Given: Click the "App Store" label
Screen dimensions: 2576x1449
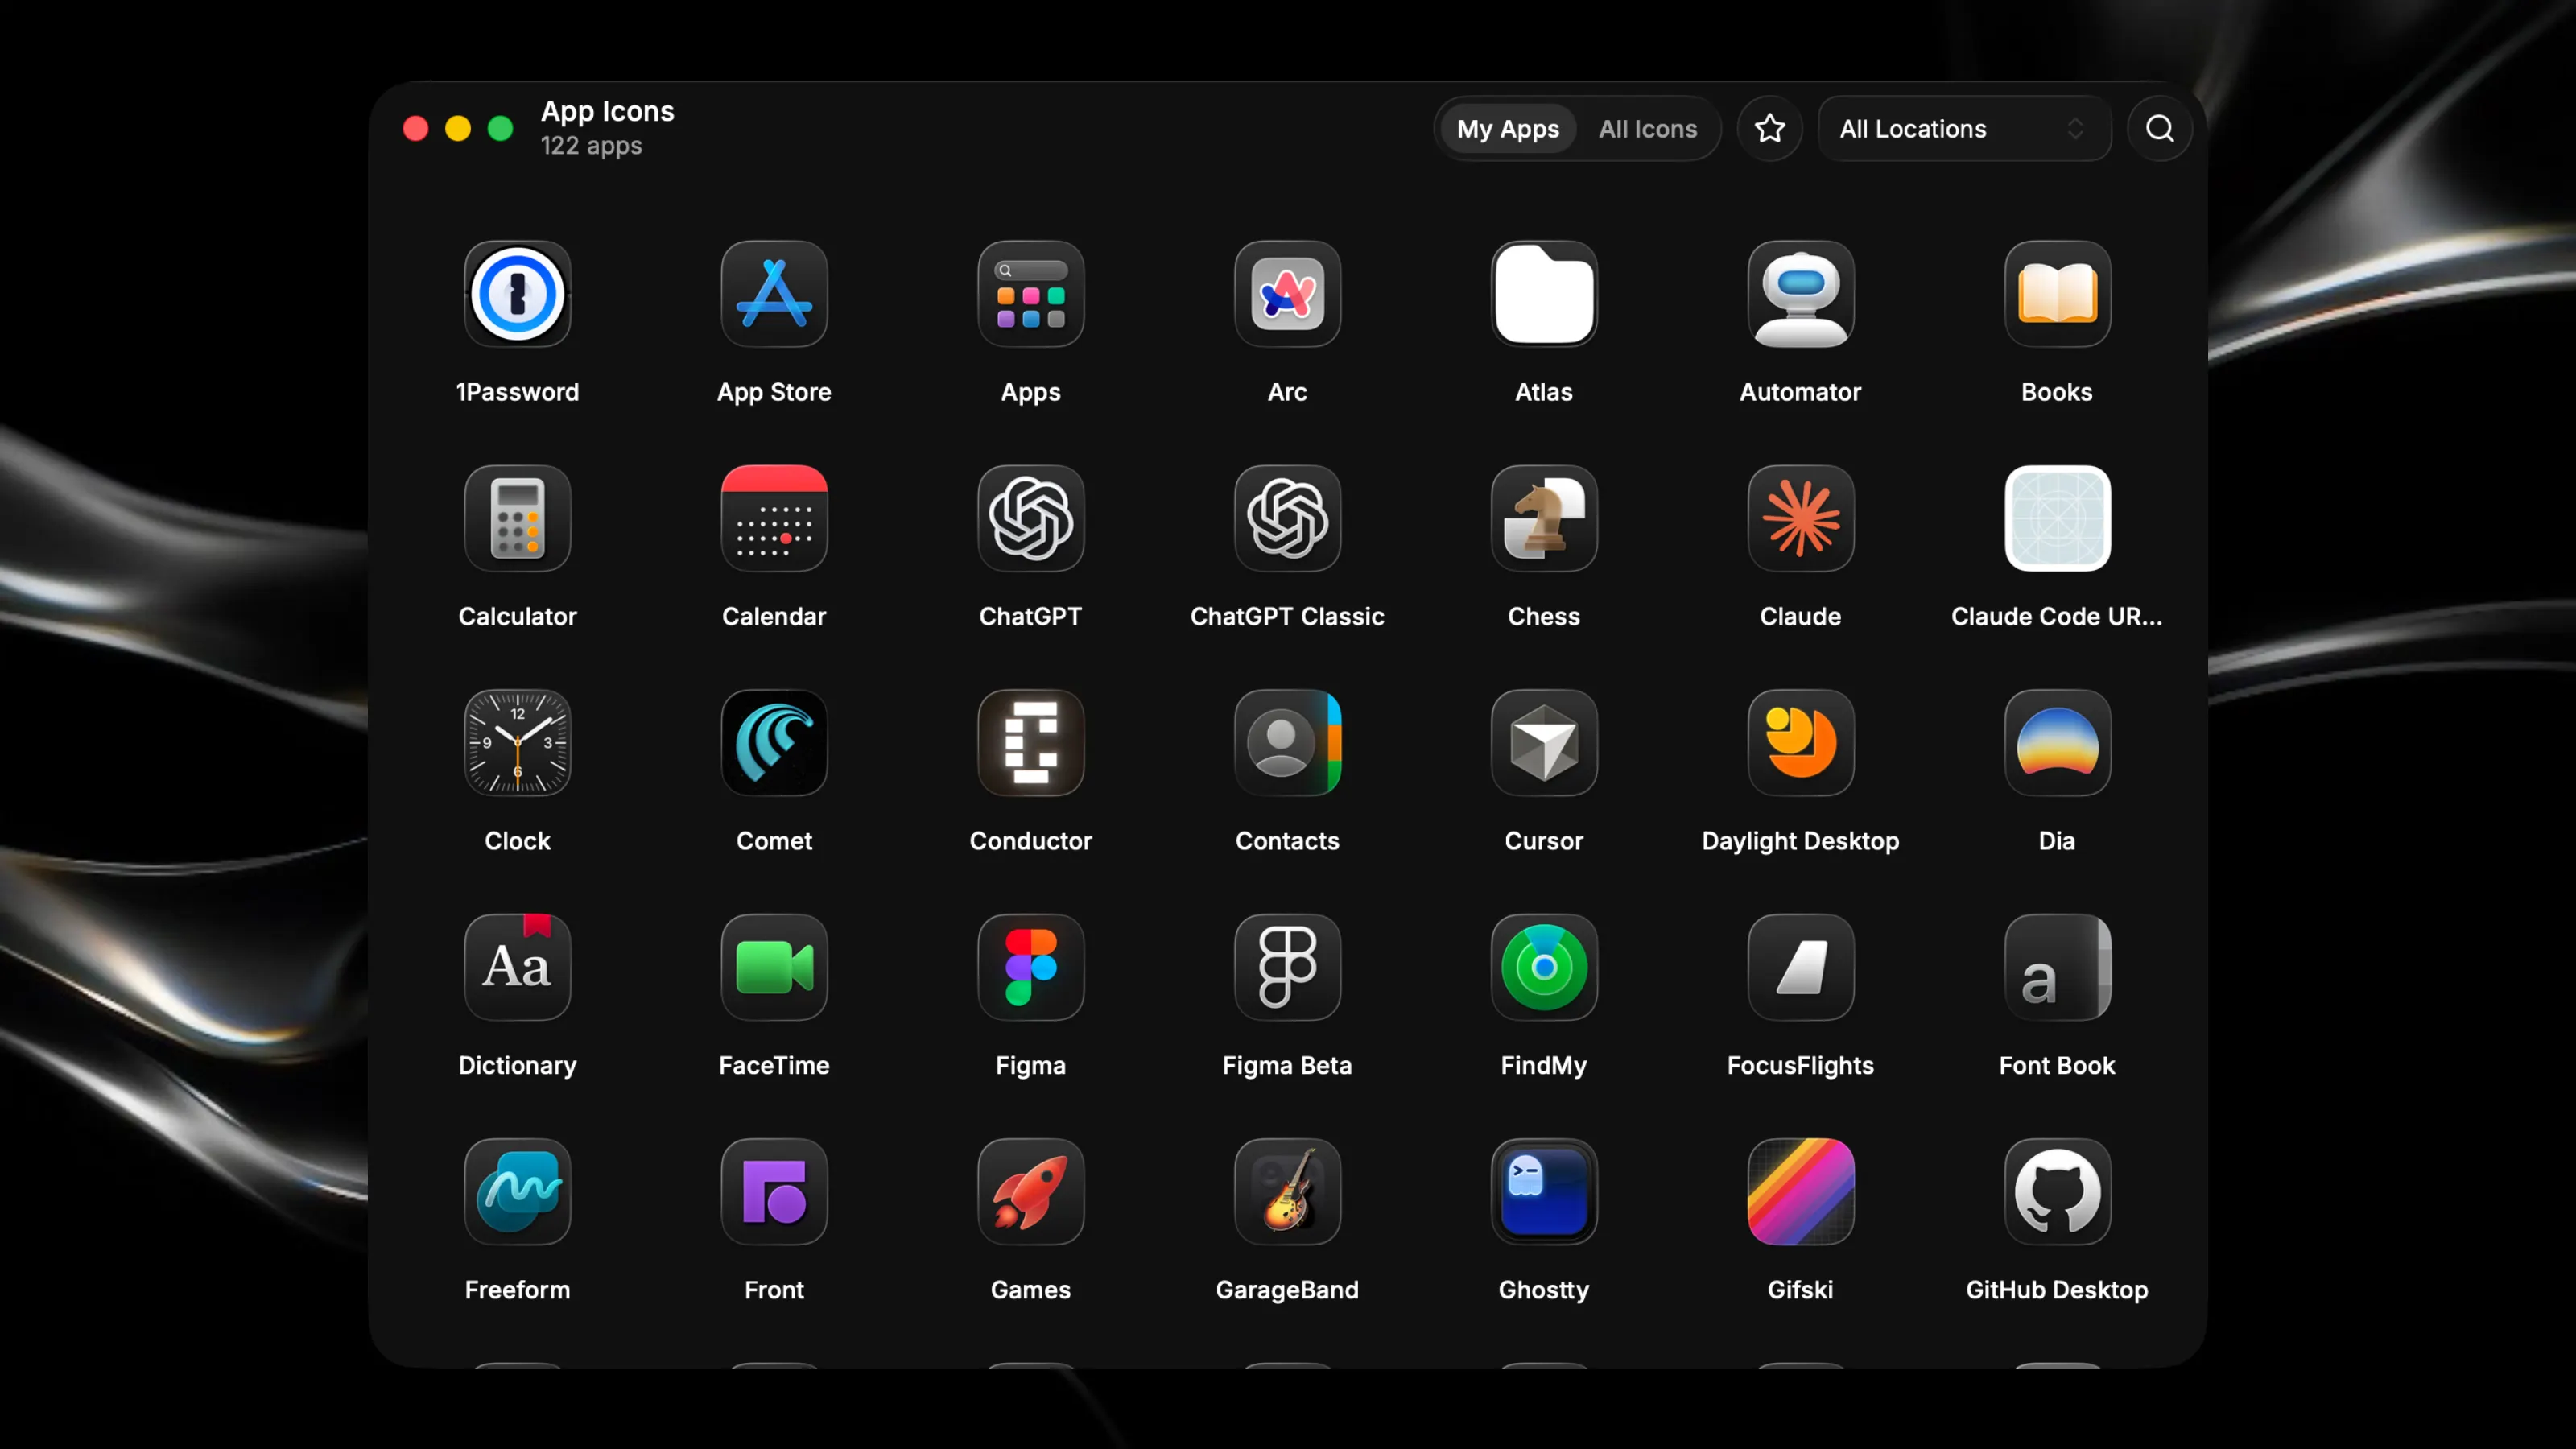Looking at the screenshot, I should click(x=774, y=392).
